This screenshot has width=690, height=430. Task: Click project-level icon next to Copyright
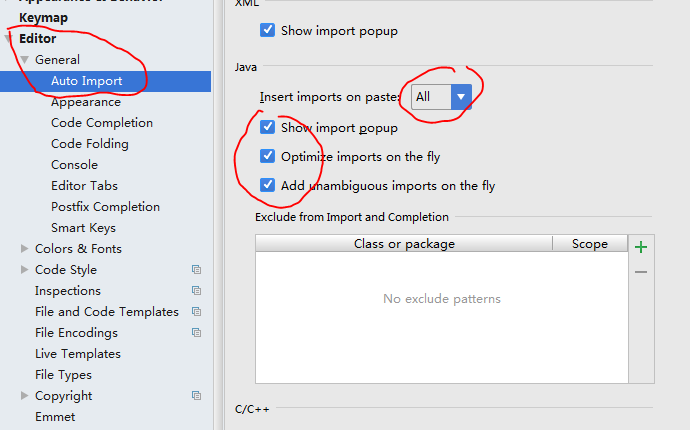pyautogui.click(x=197, y=396)
